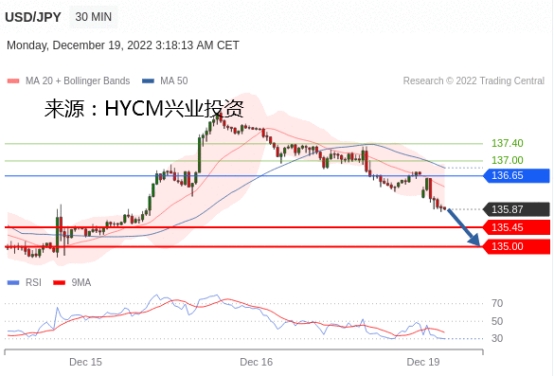Click the MA 50 blue legend swatch
Viewport: 554px width, 376px height.
(x=148, y=81)
